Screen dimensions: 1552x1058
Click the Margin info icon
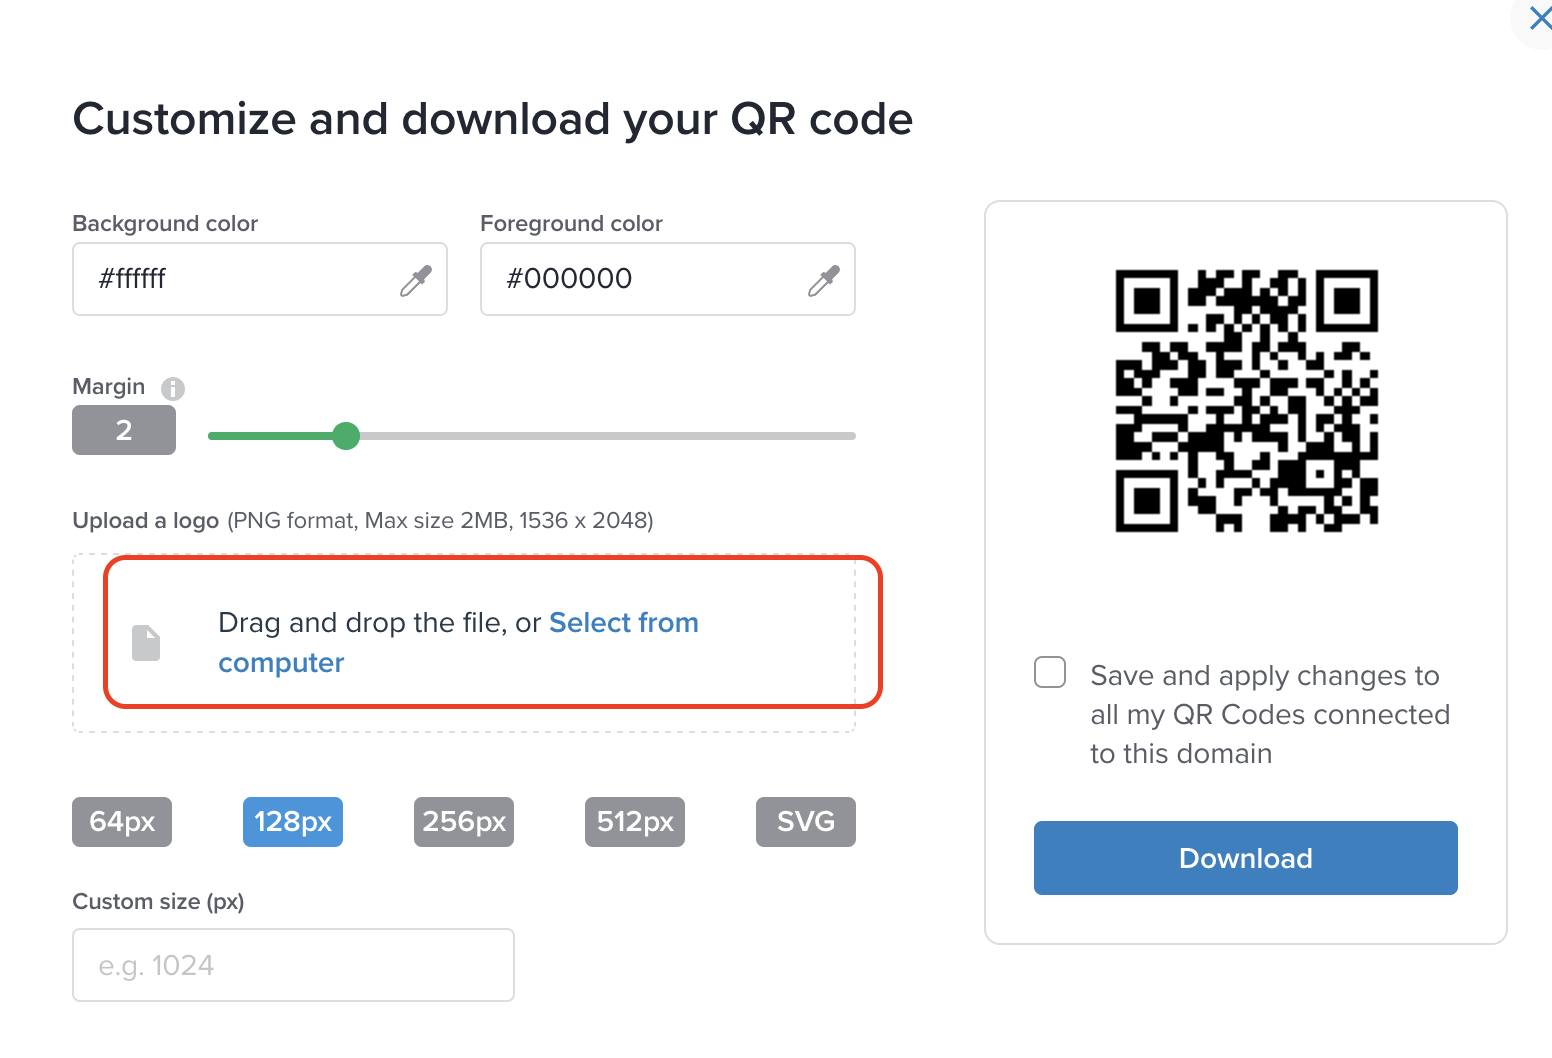(x=174, y=389)
